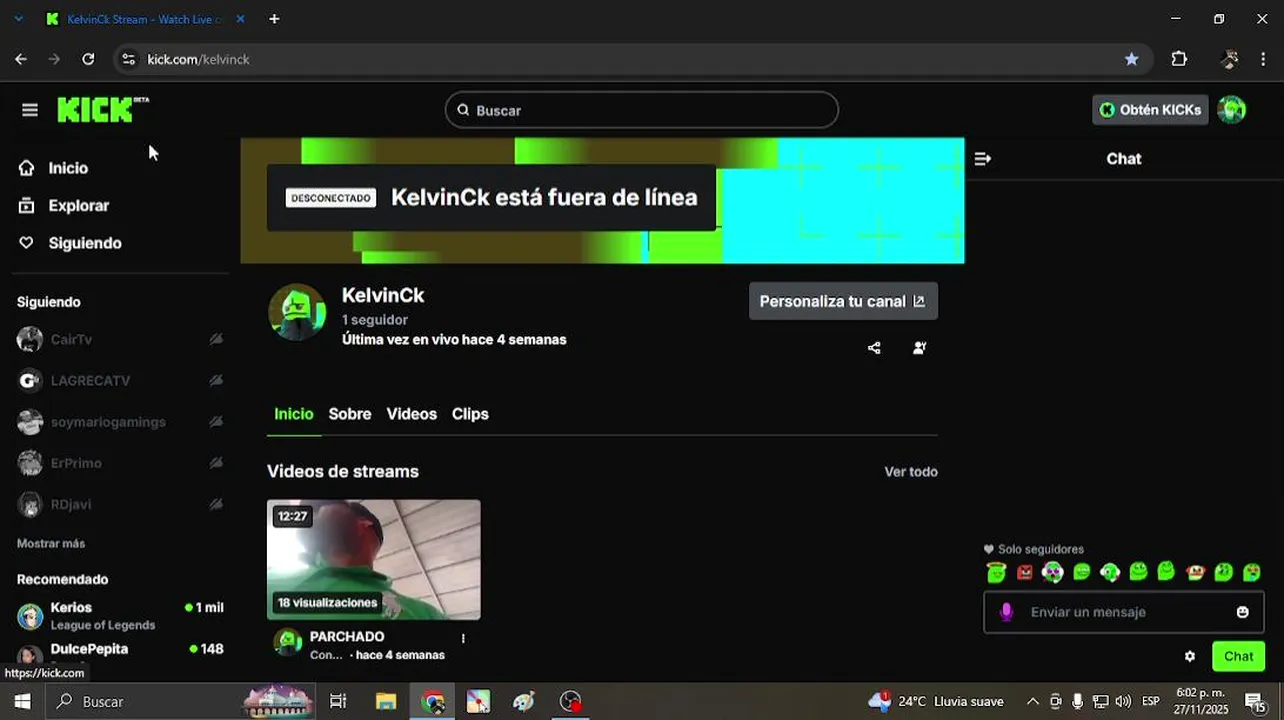Go to Inicio in sidebar
This screenshot has height=720, width=1284.
pyautogui.click(x=68, y=168)
